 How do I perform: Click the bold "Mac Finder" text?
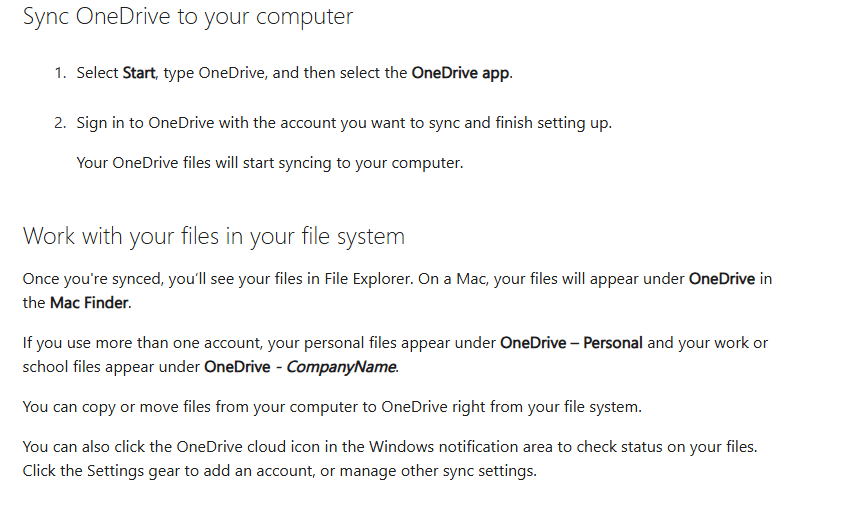pyautogui.click(x=90, y=302)
